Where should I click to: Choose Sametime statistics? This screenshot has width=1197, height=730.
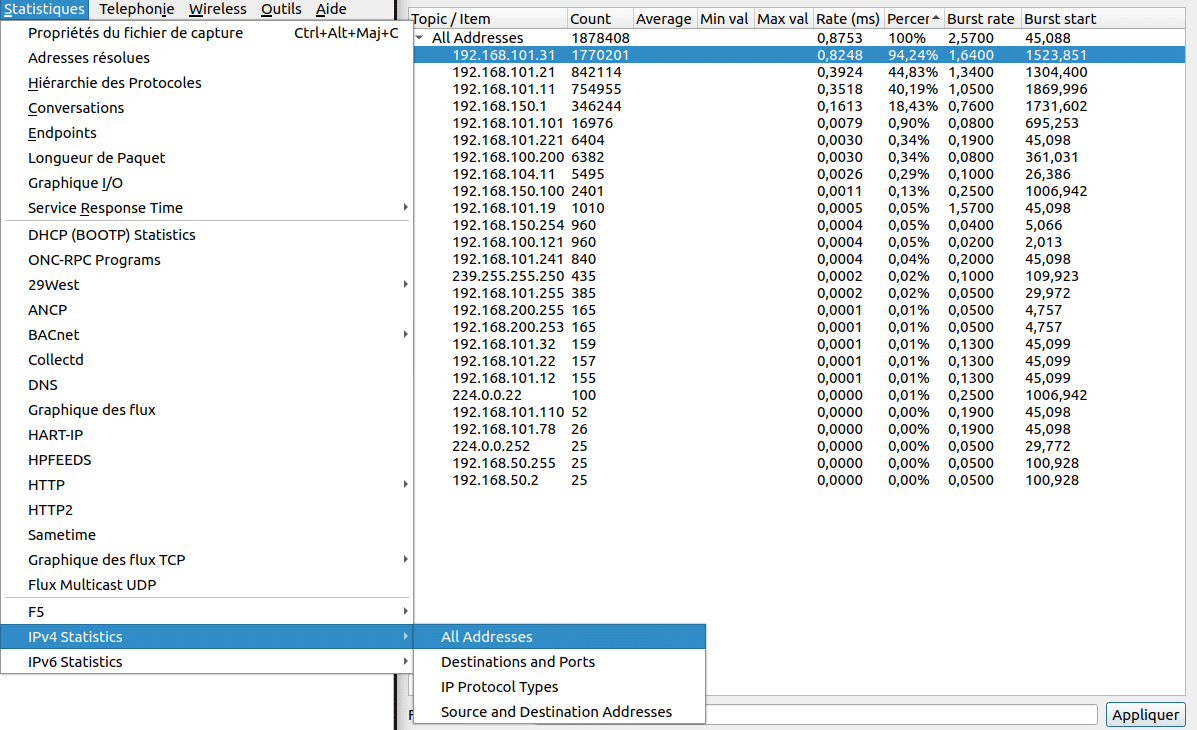click(207, 535)
